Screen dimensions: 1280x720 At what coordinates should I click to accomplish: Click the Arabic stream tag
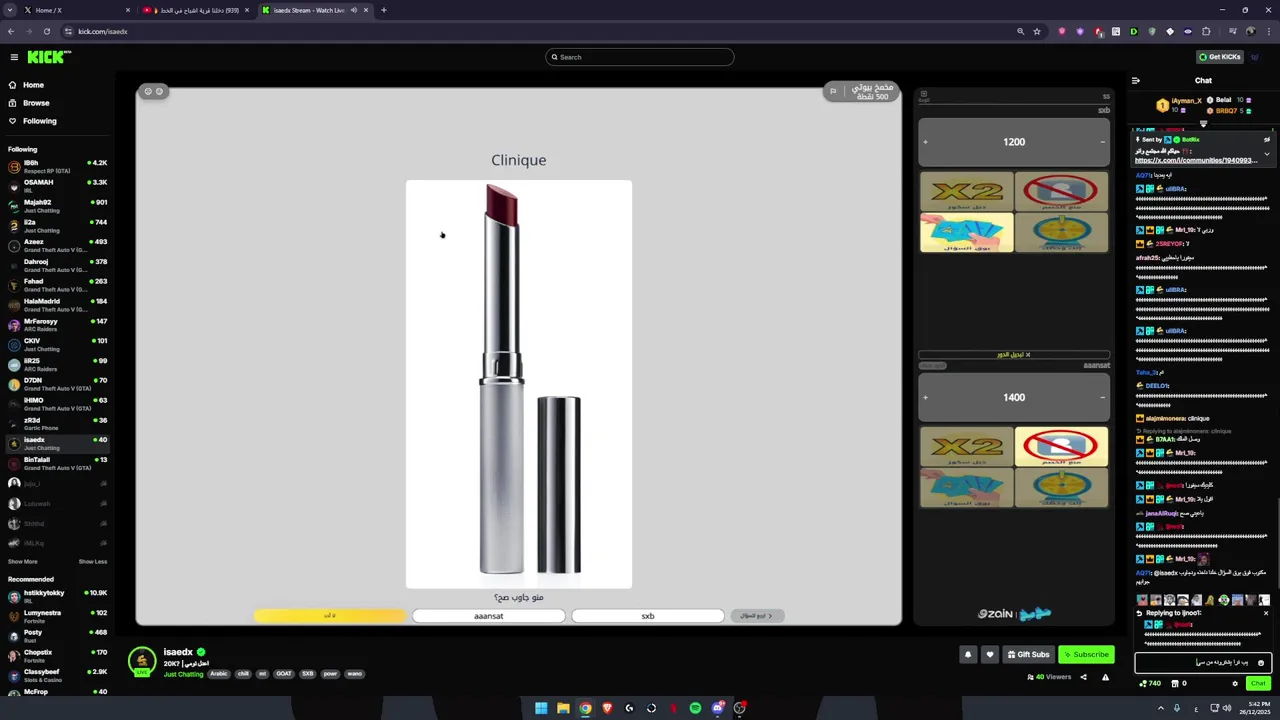point(219,674)
